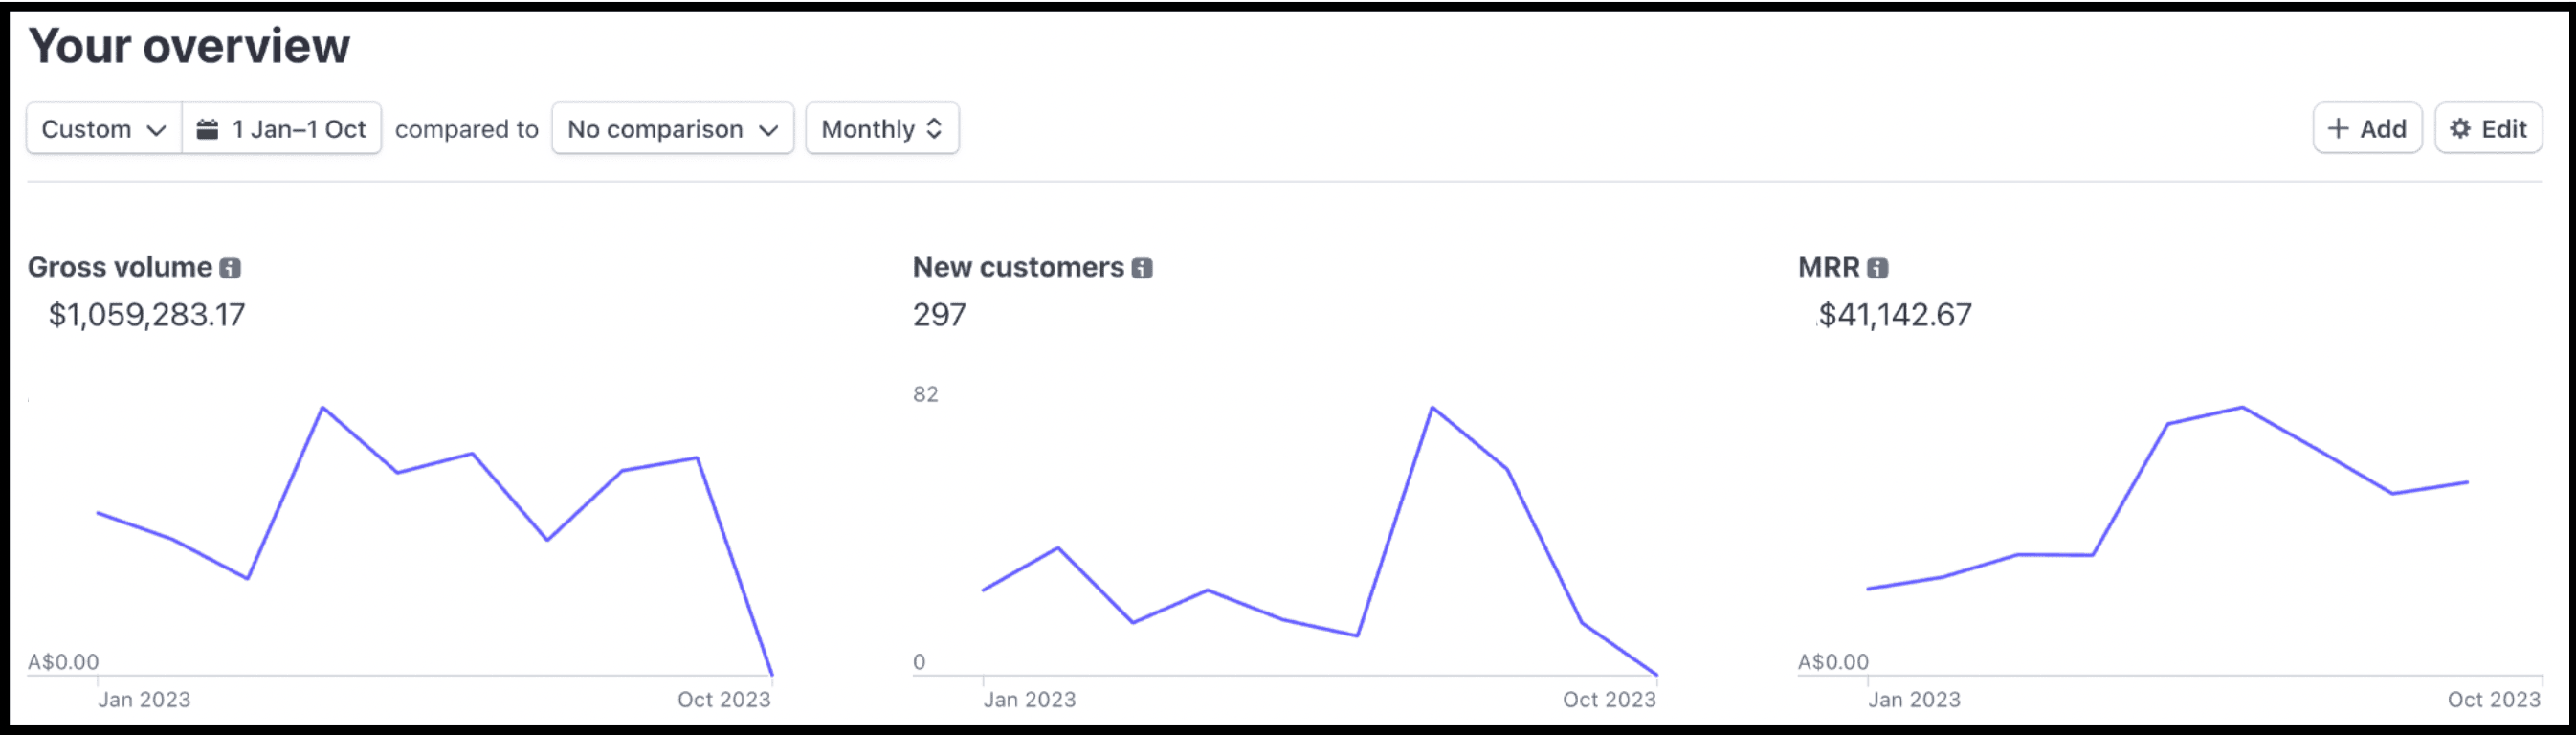
Task: Click the $1,059,283.17 gross volume total
Action: [x=147, y=315]
